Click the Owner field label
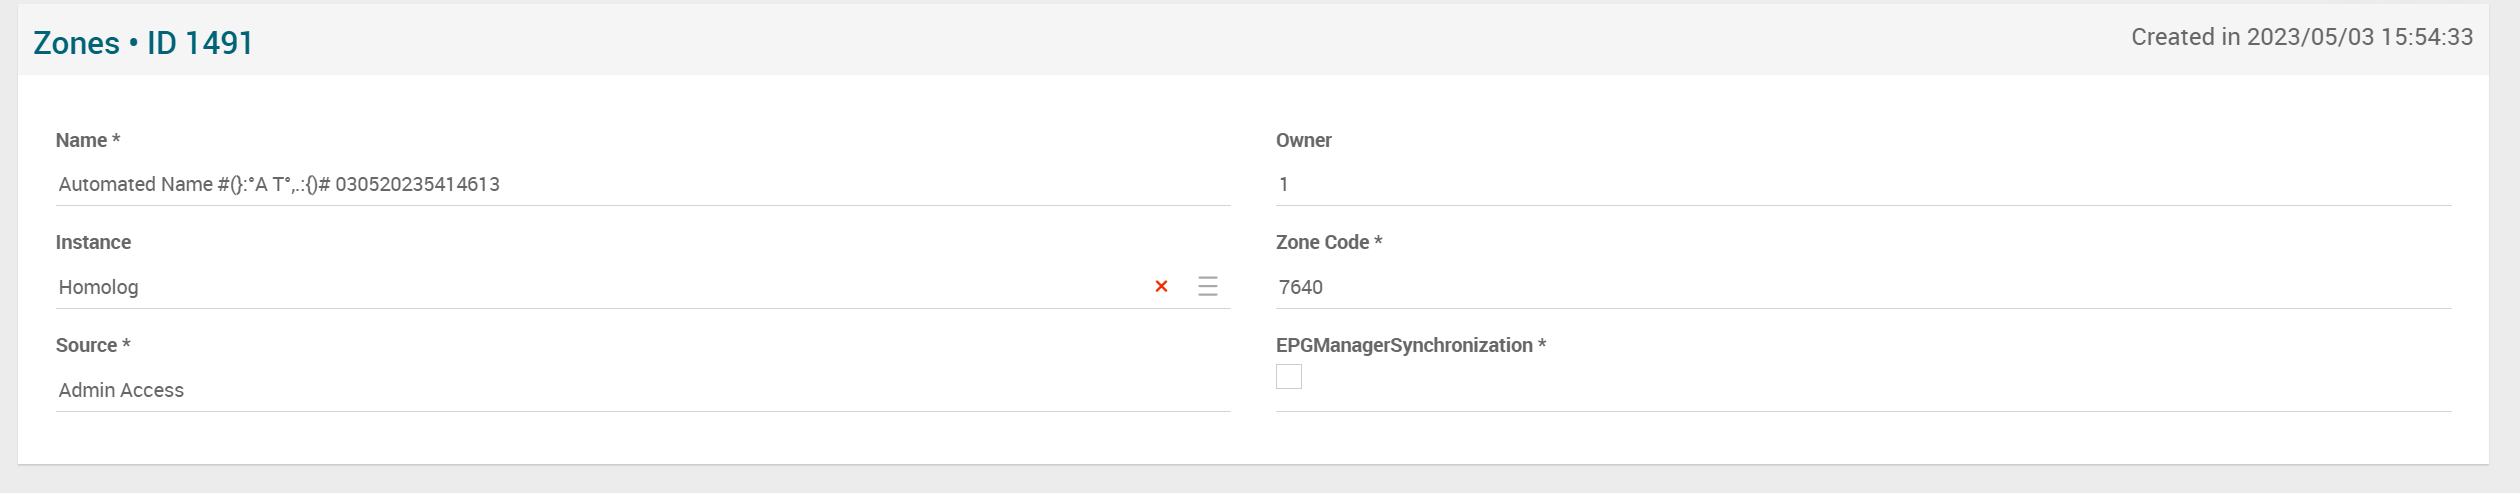Image resolution: width=2520 pixels, height=493 pixels. coord(1303,141)
